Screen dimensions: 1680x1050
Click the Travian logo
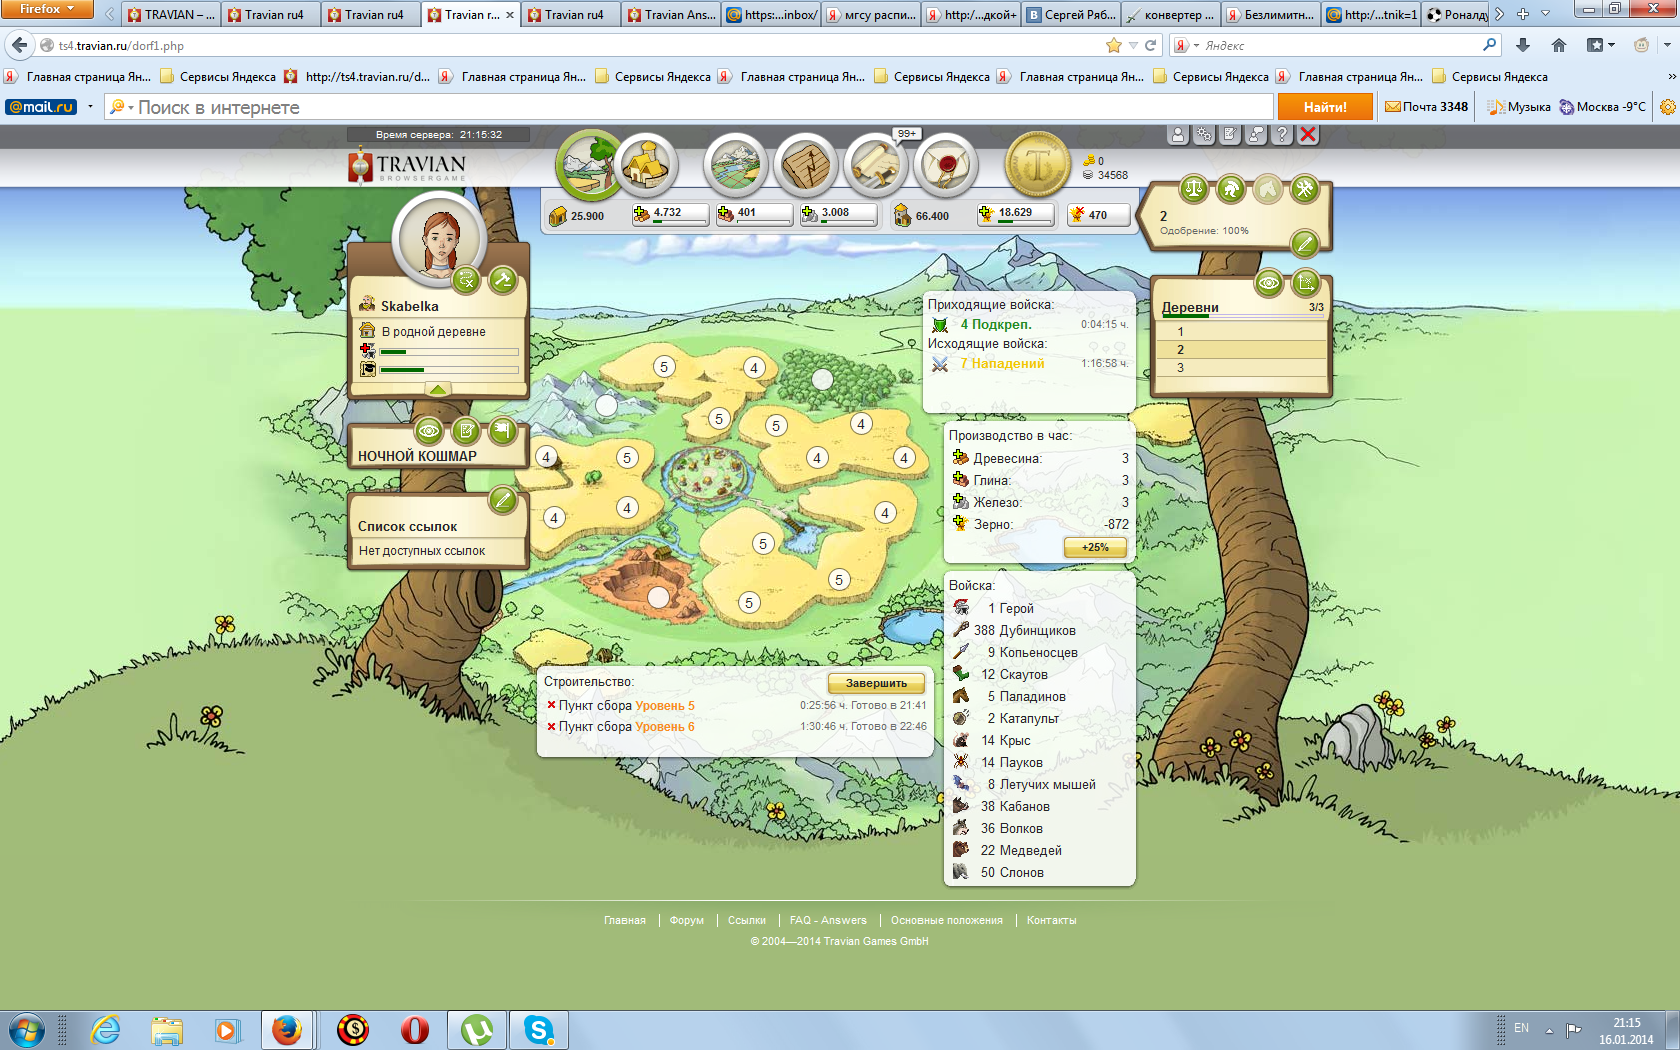408,166
